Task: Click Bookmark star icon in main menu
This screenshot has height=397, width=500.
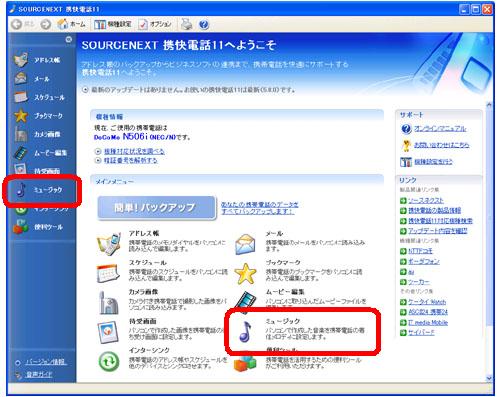Action: coord(245,274)
